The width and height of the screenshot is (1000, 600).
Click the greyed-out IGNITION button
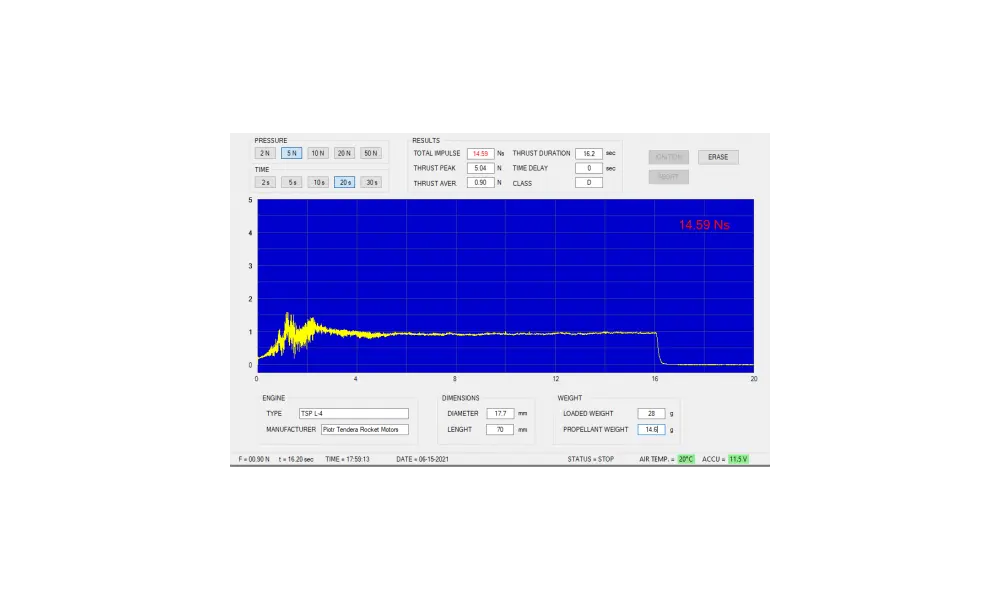(x=668, y=157)
